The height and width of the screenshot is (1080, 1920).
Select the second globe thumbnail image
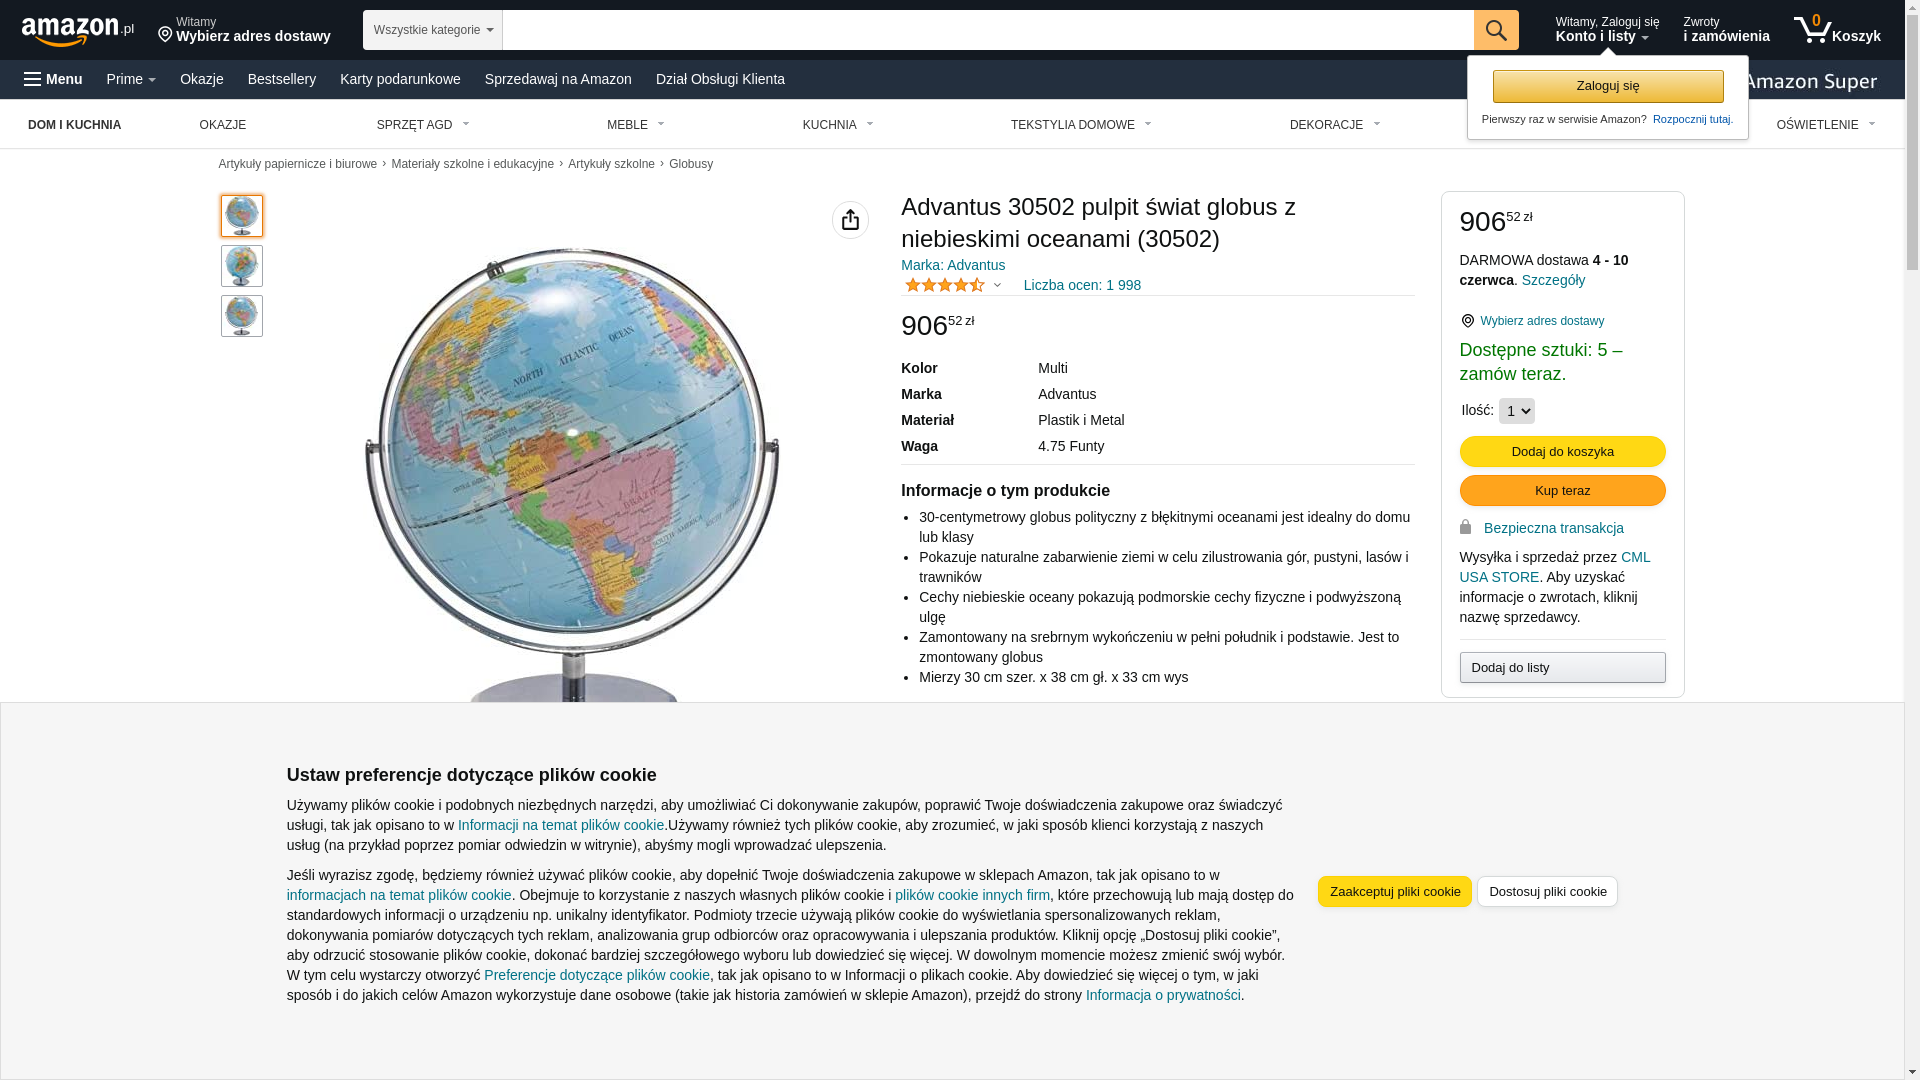242,266
